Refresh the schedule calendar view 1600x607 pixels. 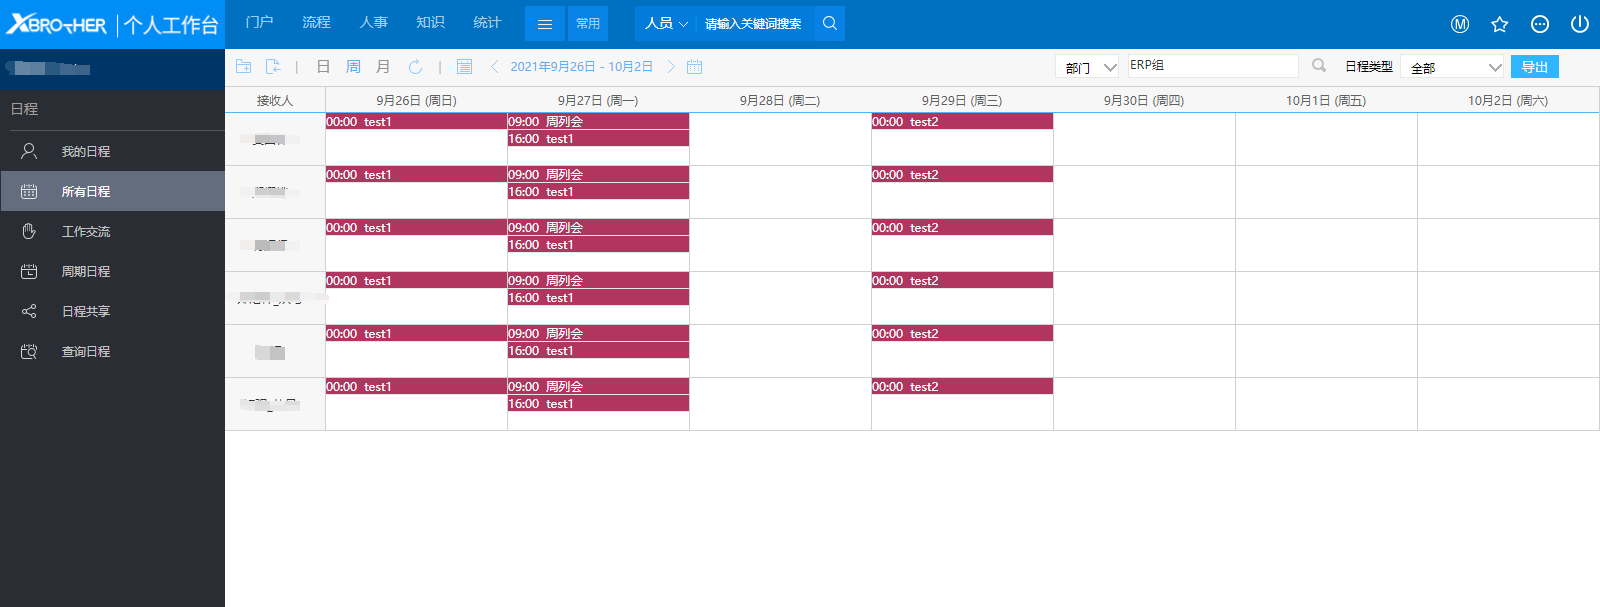pos(415,67)
